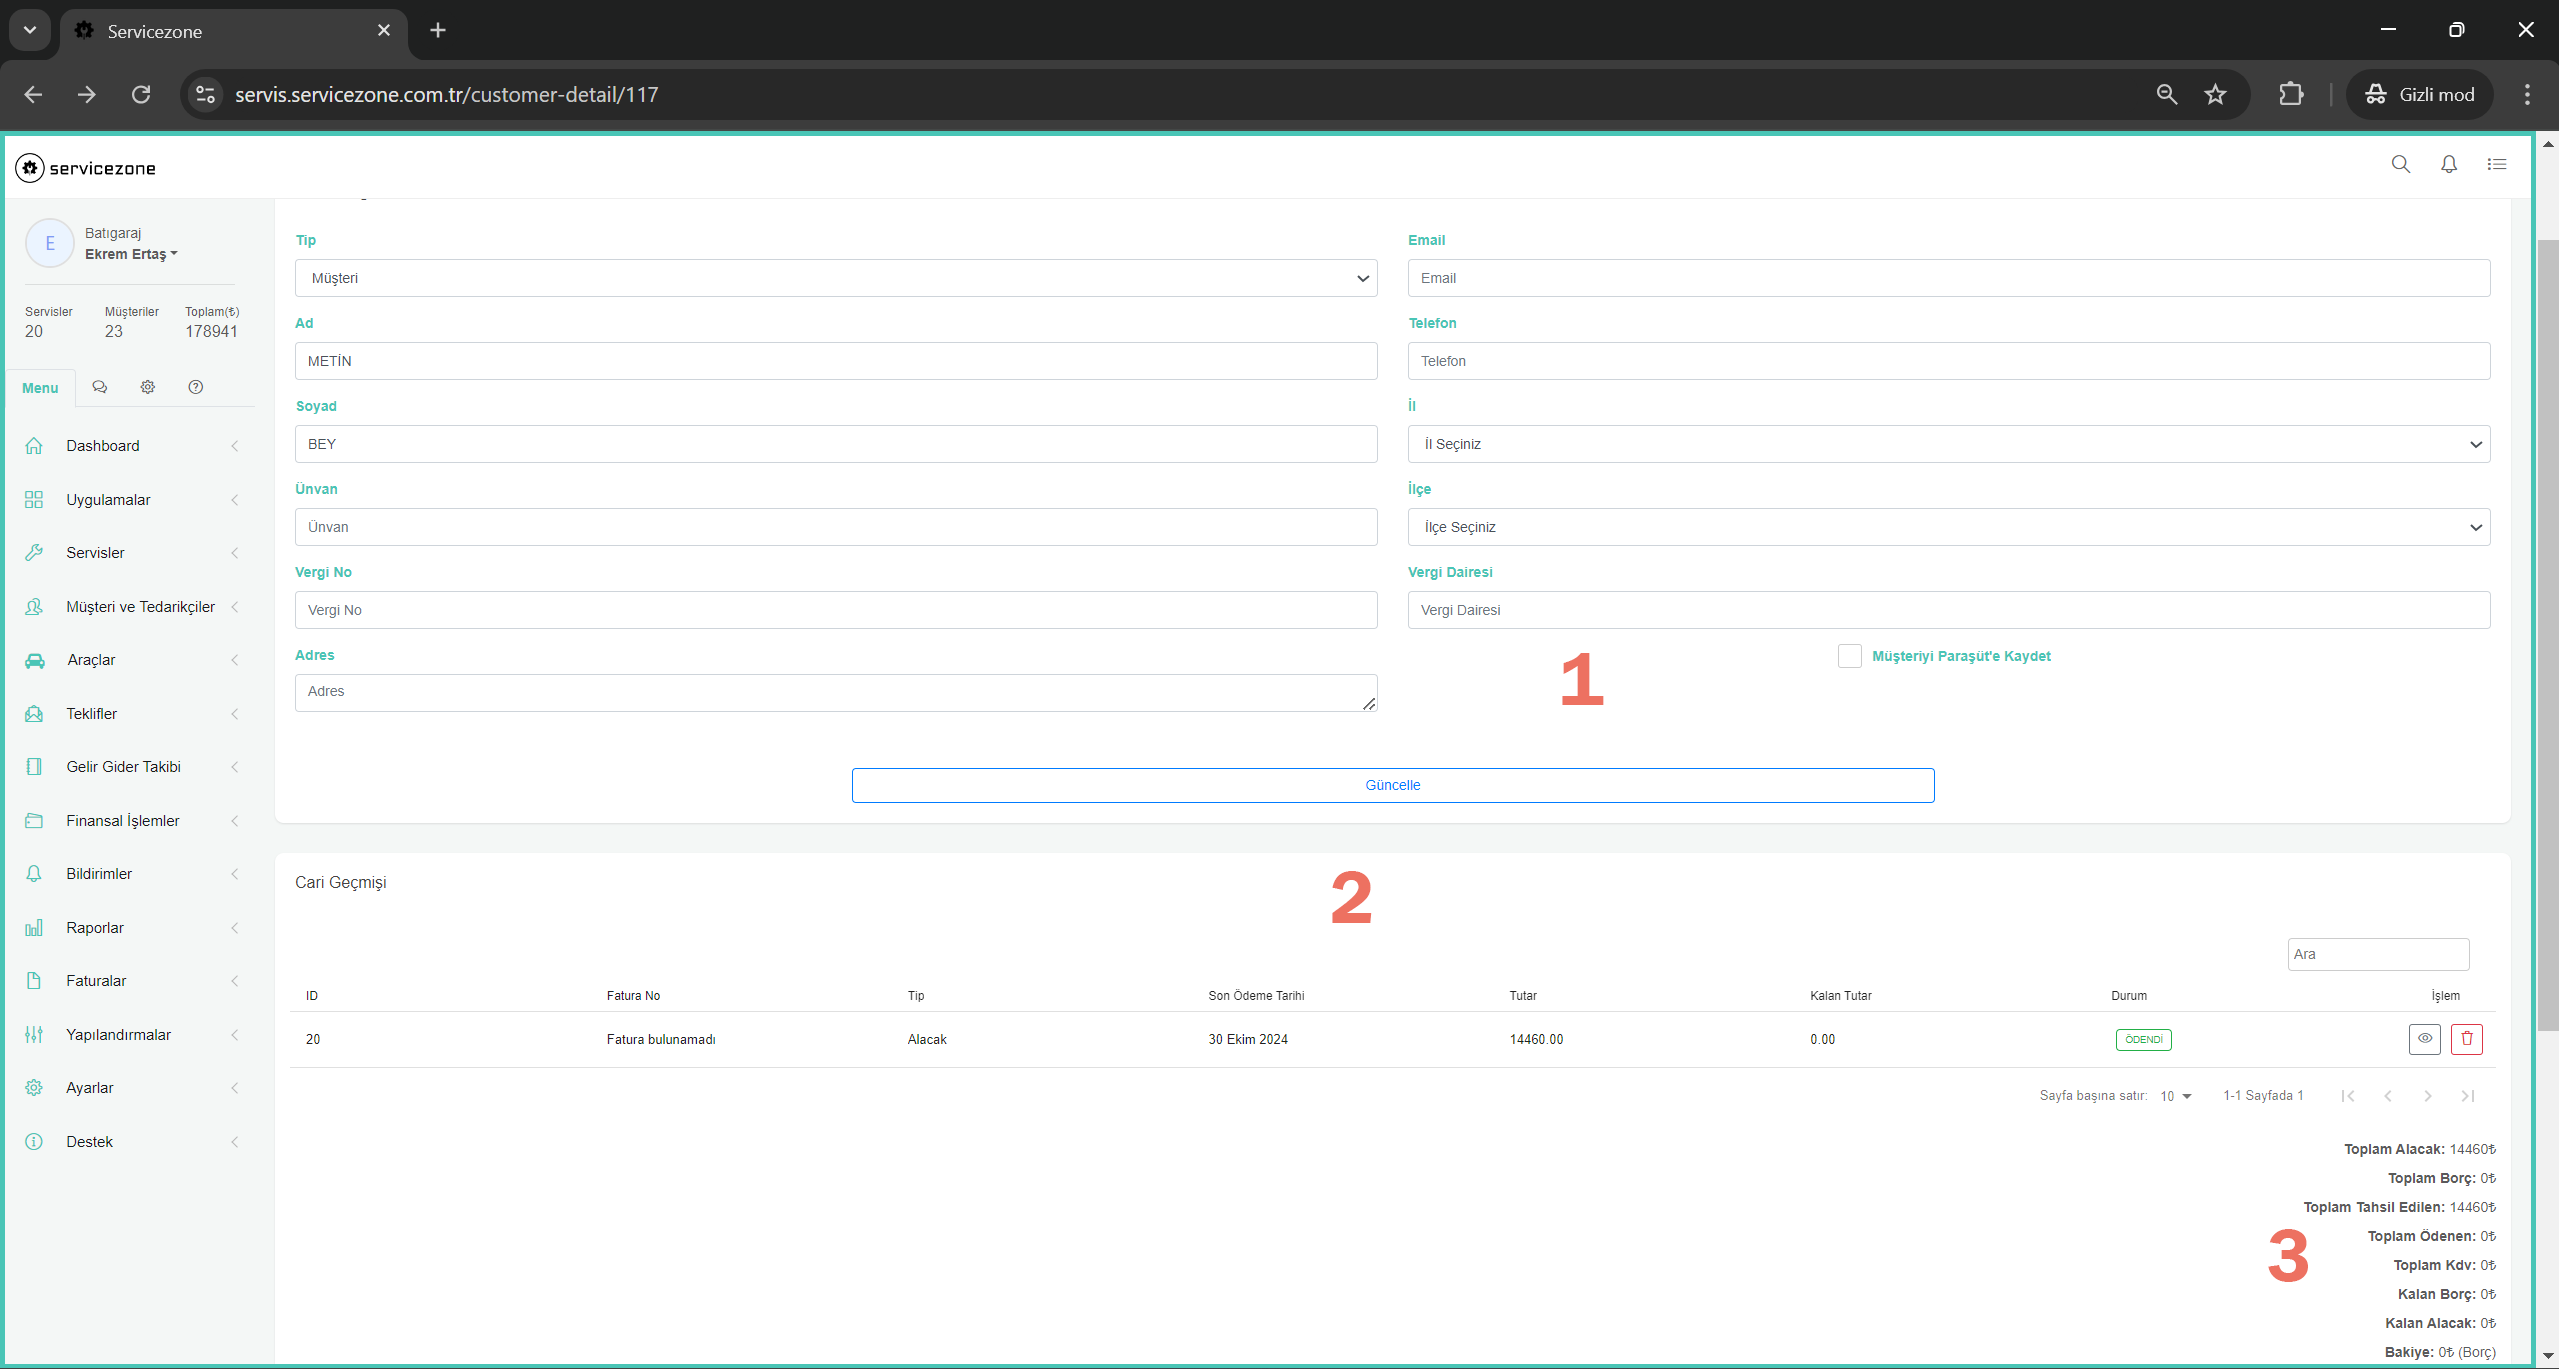This screenshot has width=2559, height=1369.
Task: Click the Araçlar car icon in sidebar
Action: pos(35,660)
